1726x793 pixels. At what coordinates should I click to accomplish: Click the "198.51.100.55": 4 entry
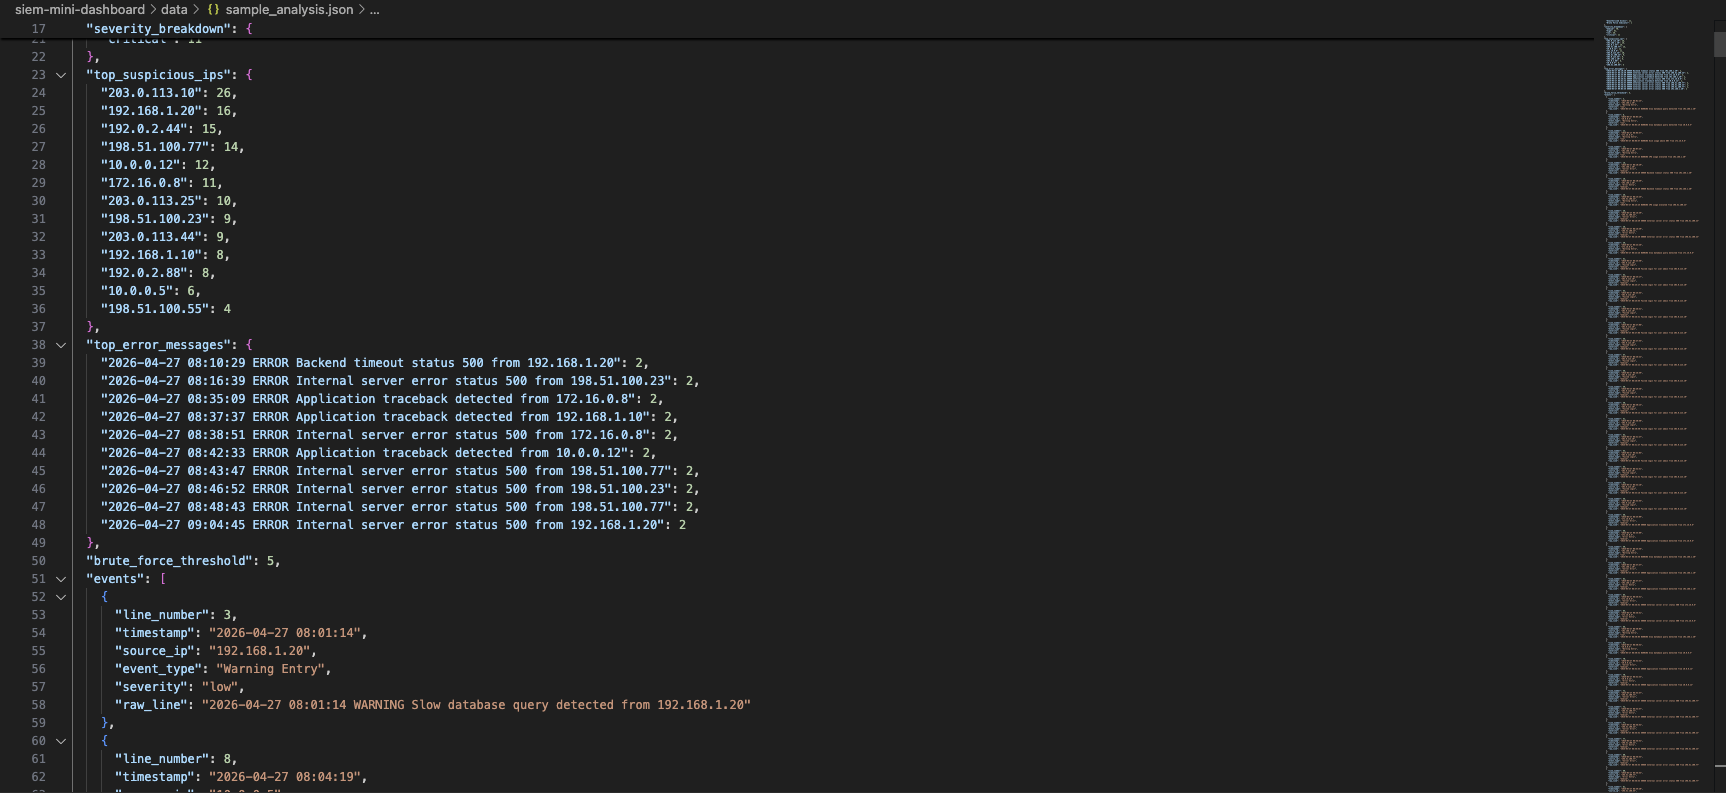click(165, 309)
